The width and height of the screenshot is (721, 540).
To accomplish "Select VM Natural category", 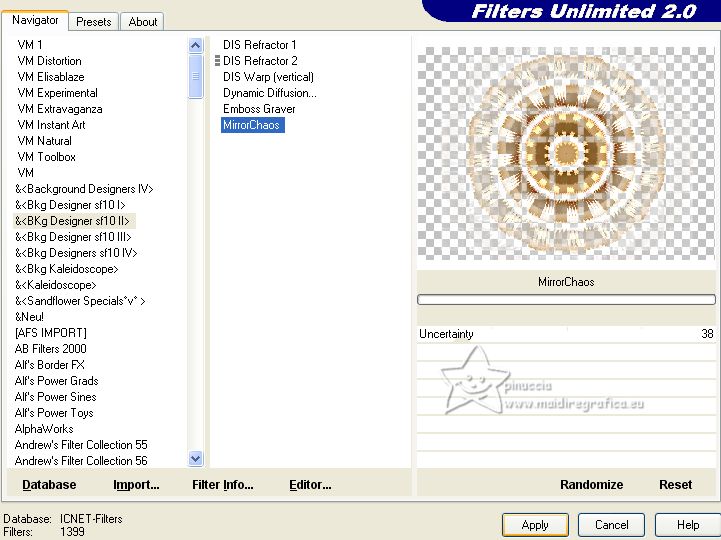I will tap(44, 141).
